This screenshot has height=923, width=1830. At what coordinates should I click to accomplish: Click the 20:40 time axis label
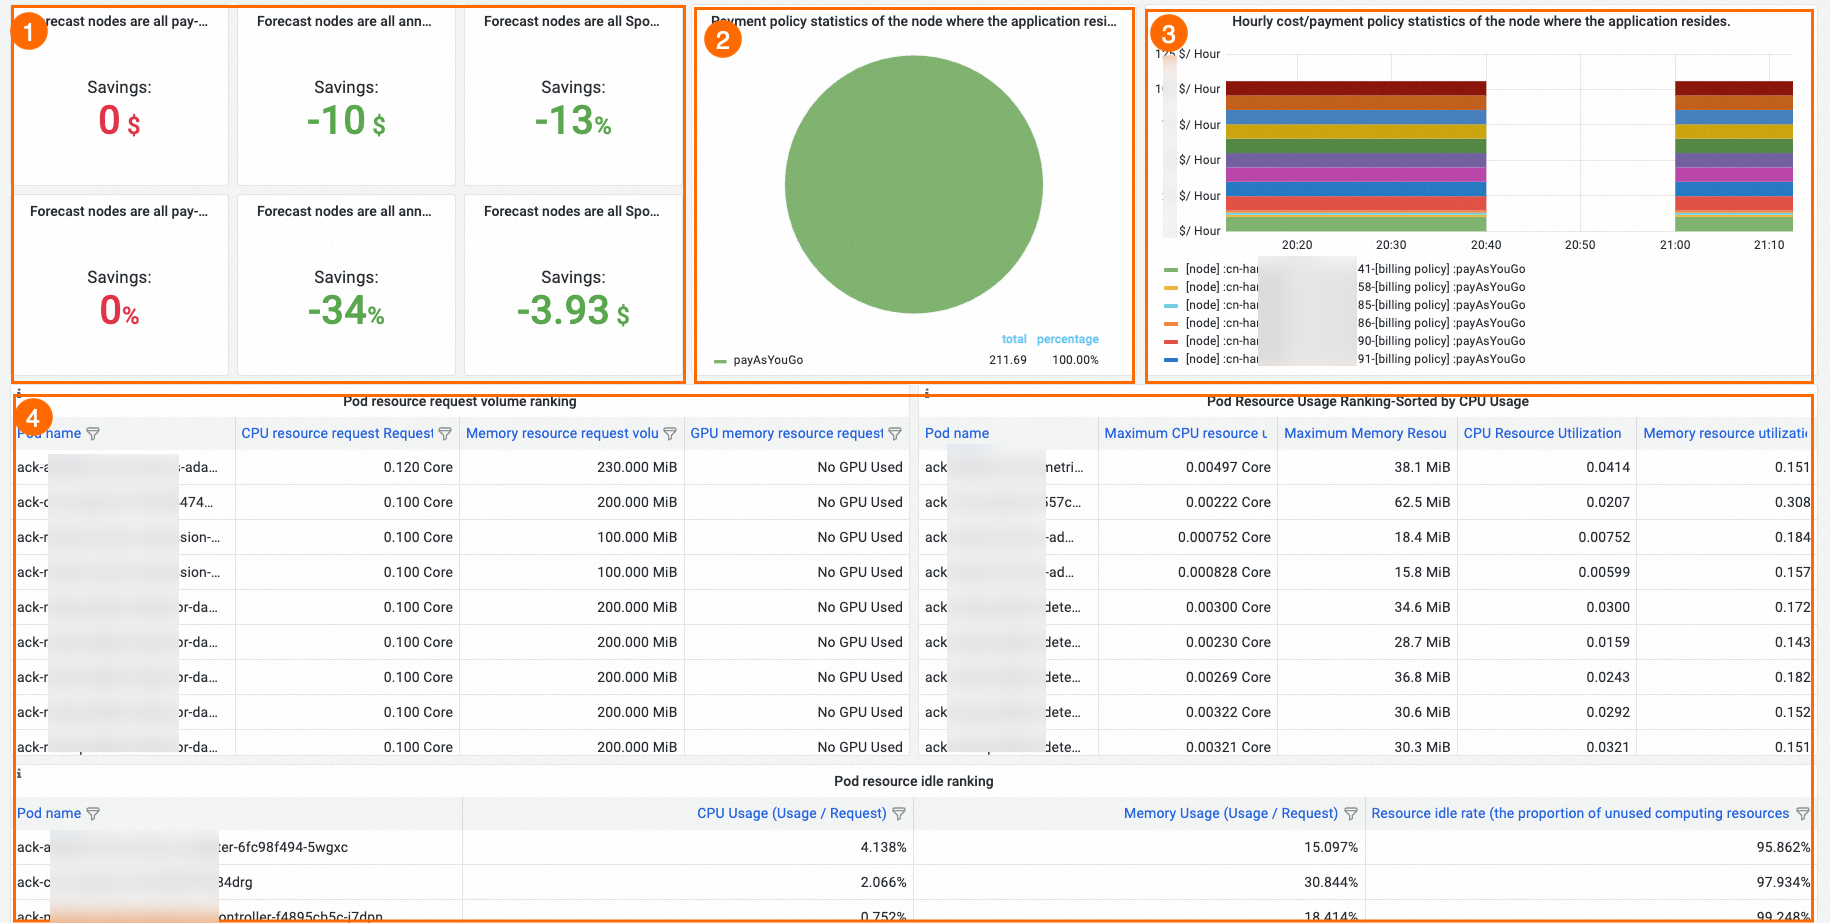[x=1486, y=245]
